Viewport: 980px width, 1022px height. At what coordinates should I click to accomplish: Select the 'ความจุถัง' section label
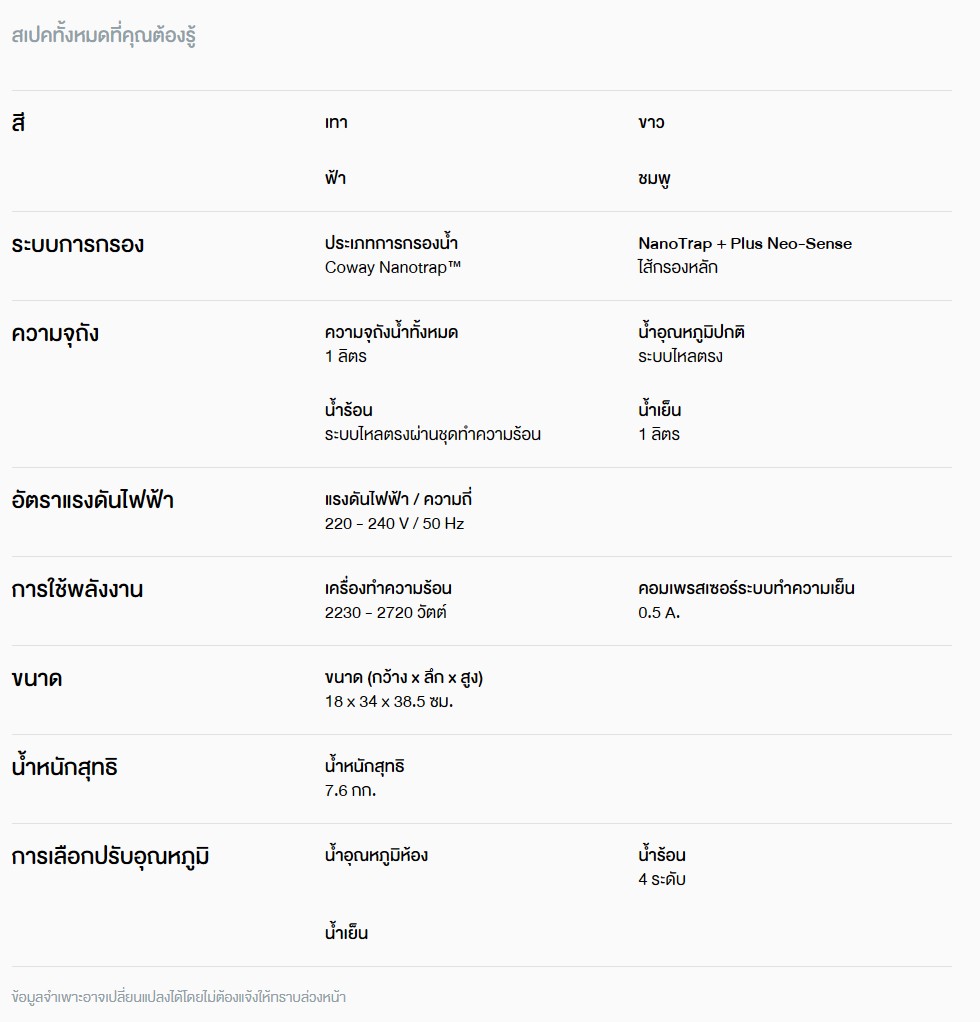coord(55,334)
